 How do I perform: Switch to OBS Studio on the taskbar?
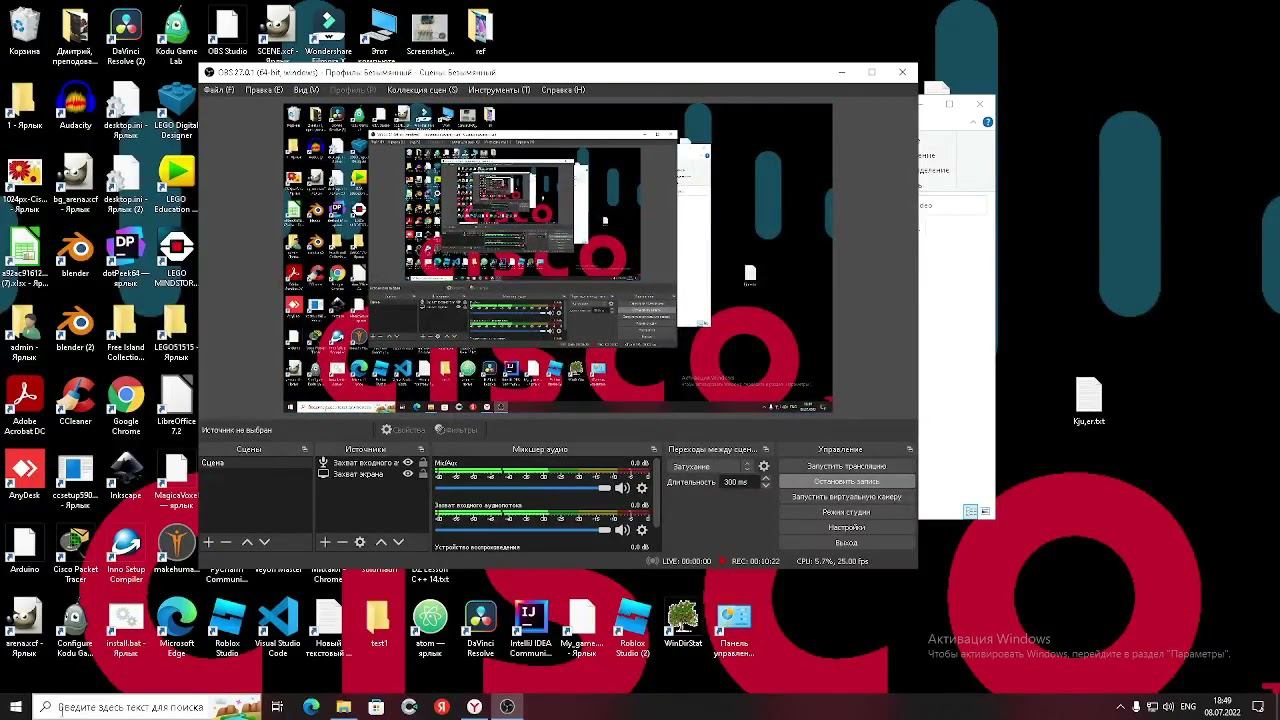pyautogui.click(x=507, y=707)
